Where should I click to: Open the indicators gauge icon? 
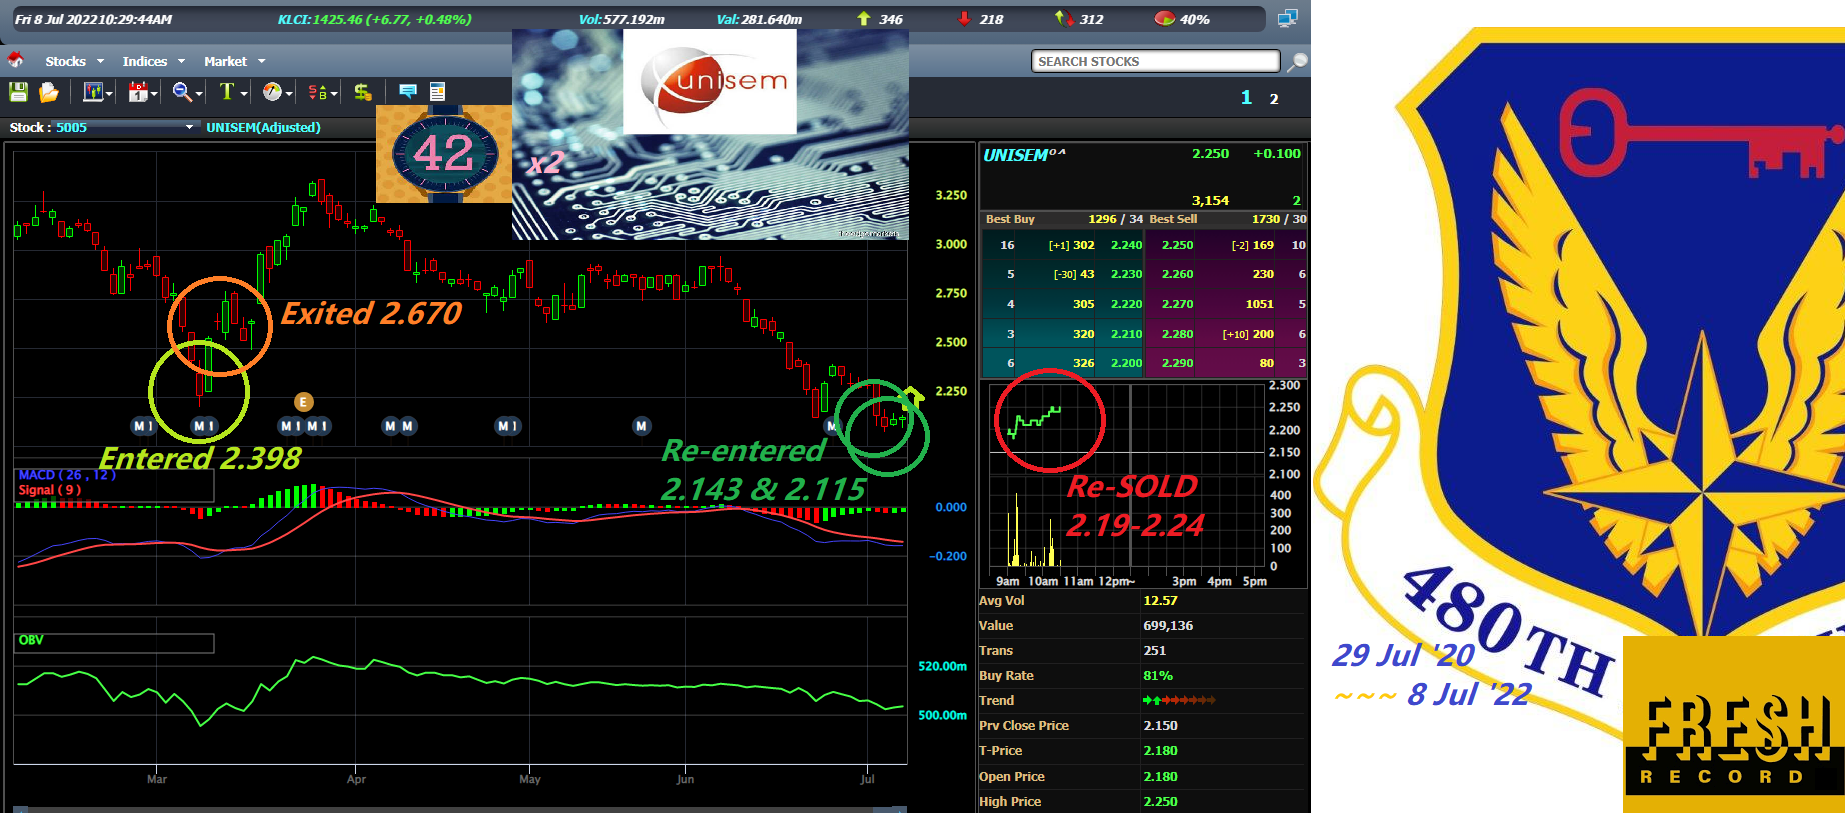[271, 92]
